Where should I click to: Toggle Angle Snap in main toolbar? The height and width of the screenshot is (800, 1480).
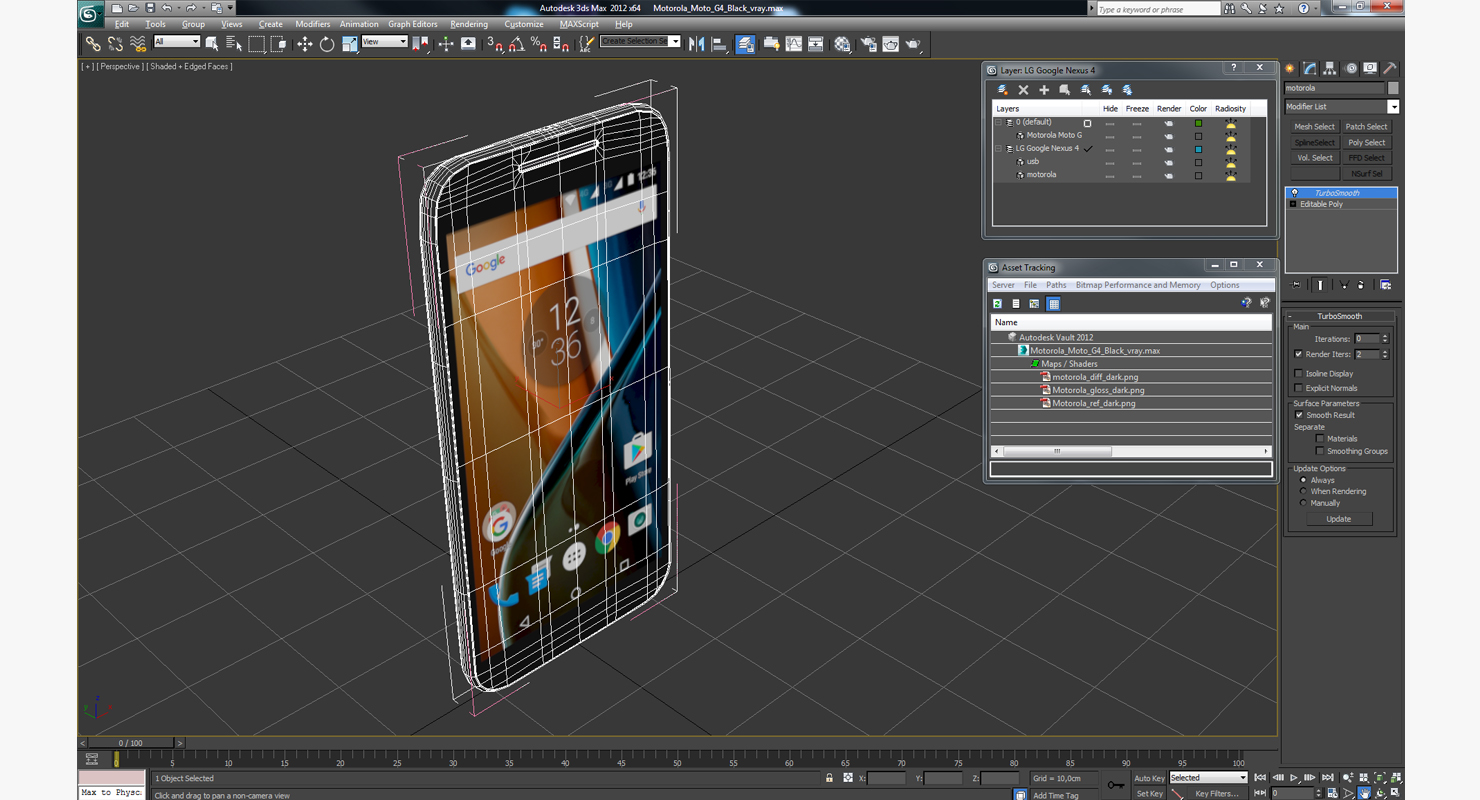517,44
